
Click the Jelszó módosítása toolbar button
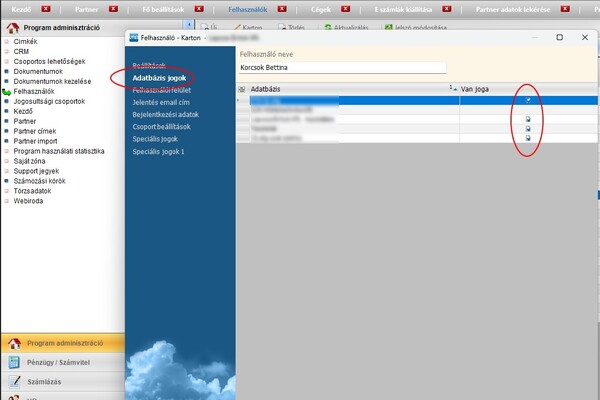[416, 27]
